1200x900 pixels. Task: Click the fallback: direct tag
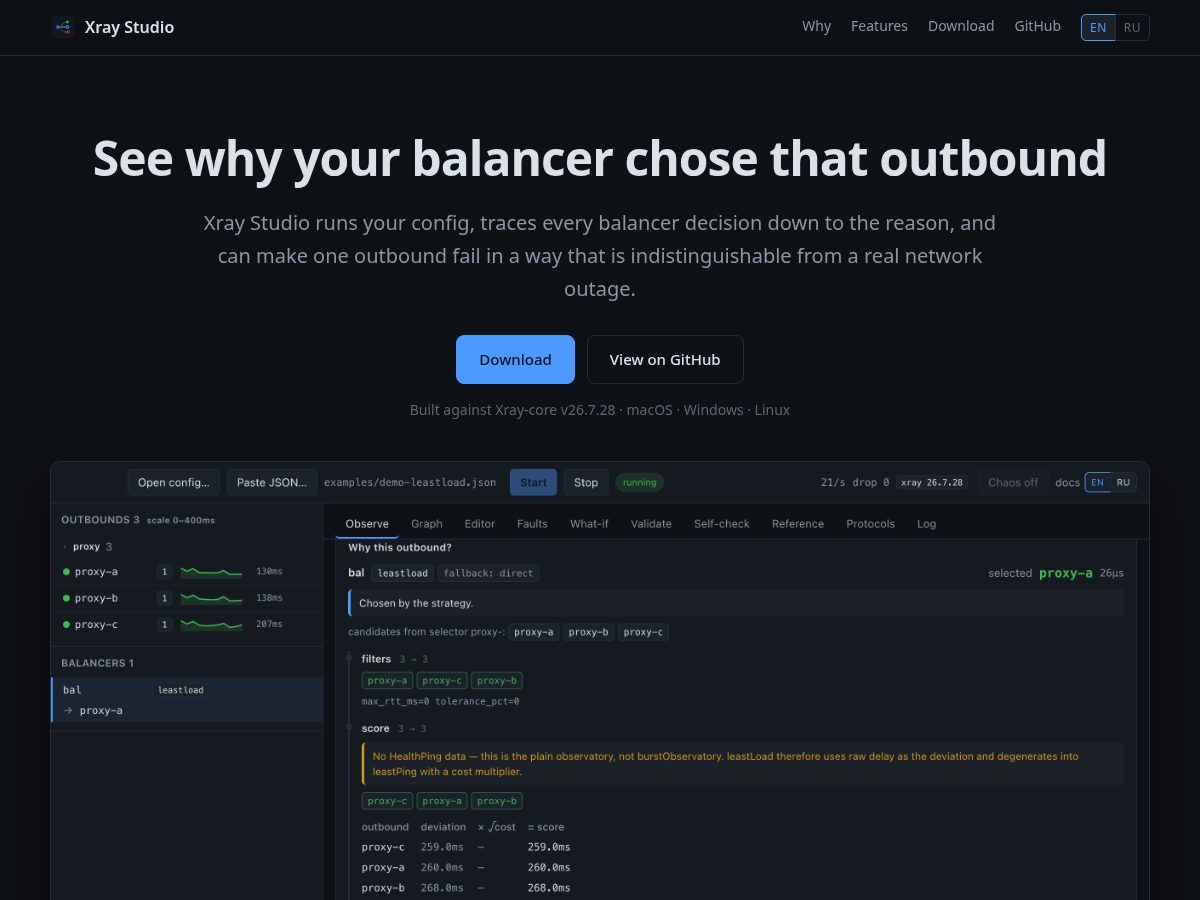489,573
